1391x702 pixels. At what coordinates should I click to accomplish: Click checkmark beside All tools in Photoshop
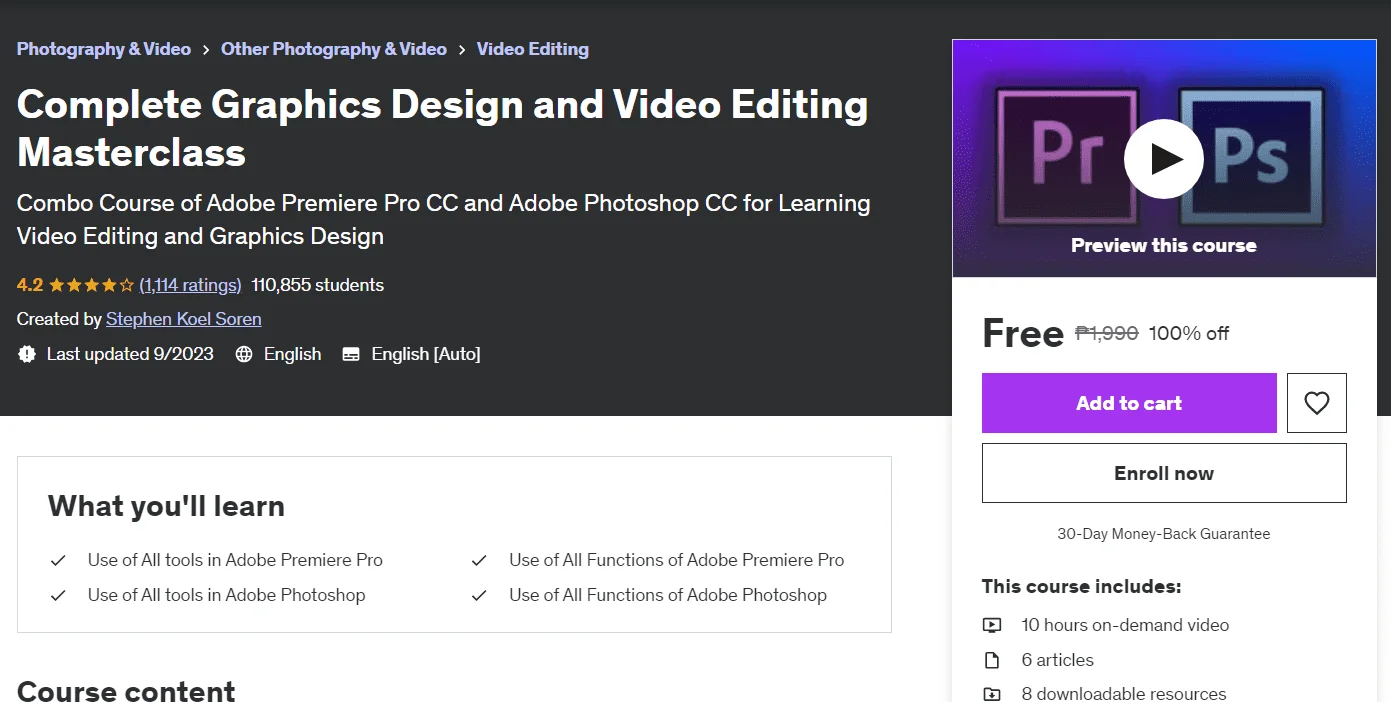click(58, 595)
